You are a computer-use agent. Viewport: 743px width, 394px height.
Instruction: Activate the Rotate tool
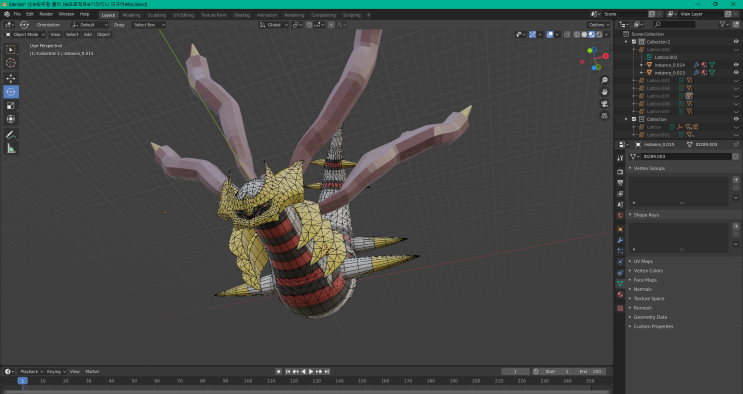coord(11,92)
